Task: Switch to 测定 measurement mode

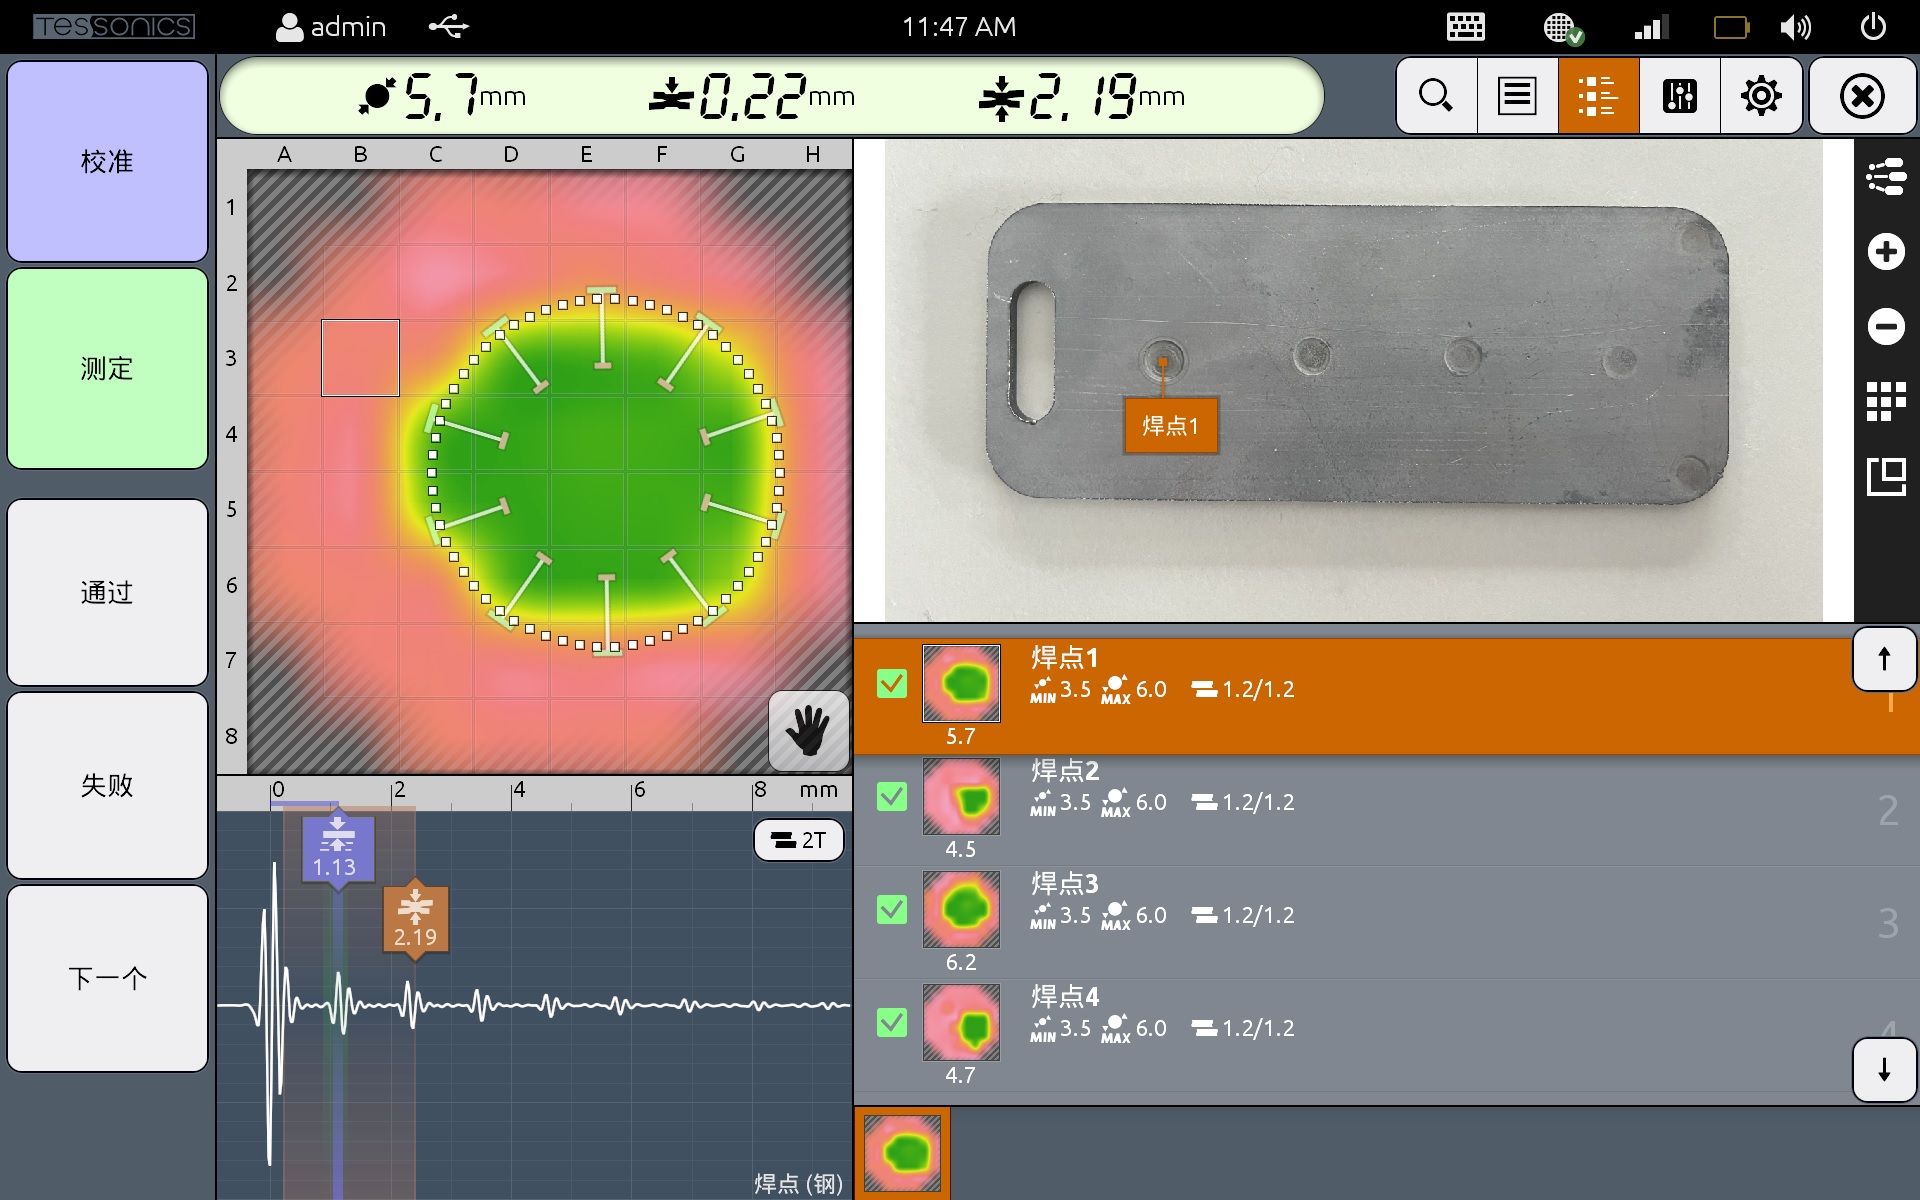Action: [106, 369]
